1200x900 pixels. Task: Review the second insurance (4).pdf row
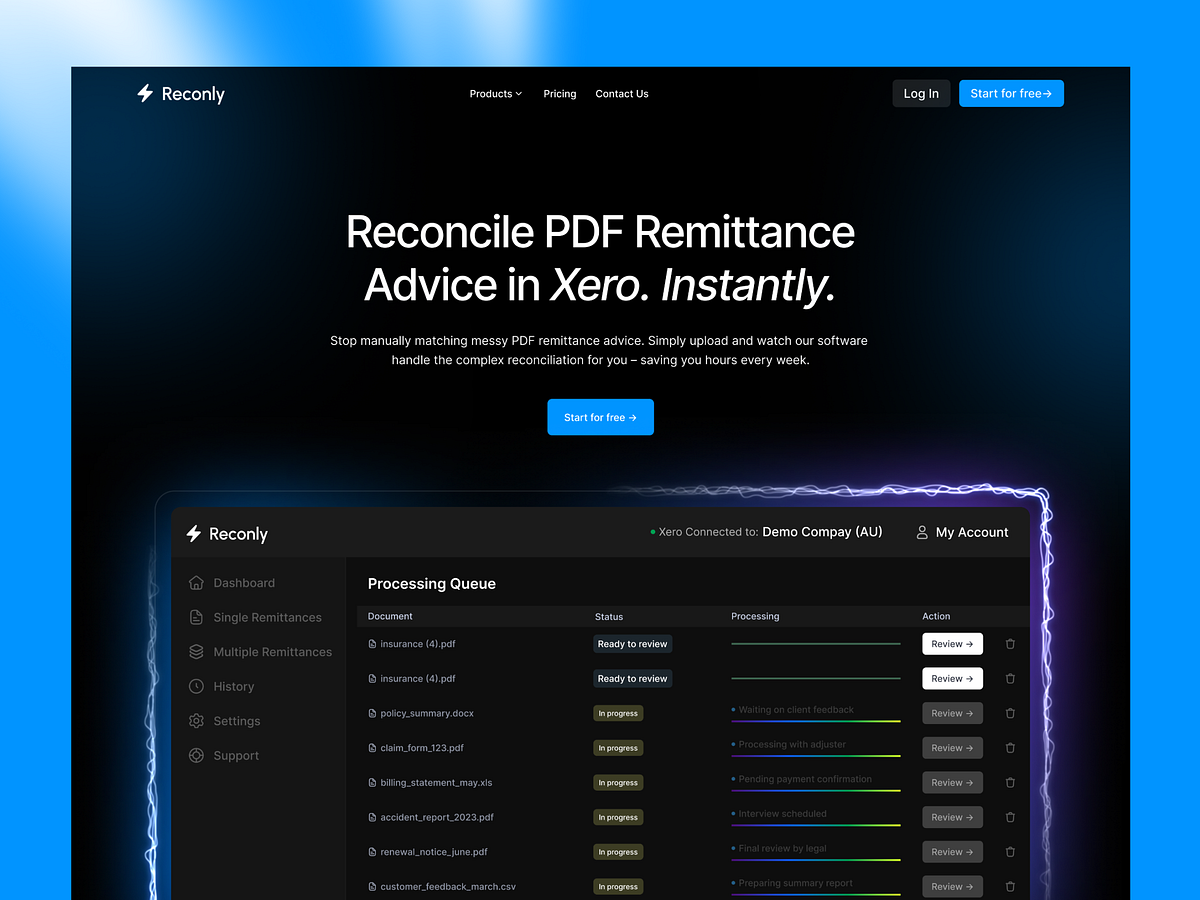(952, 679)
